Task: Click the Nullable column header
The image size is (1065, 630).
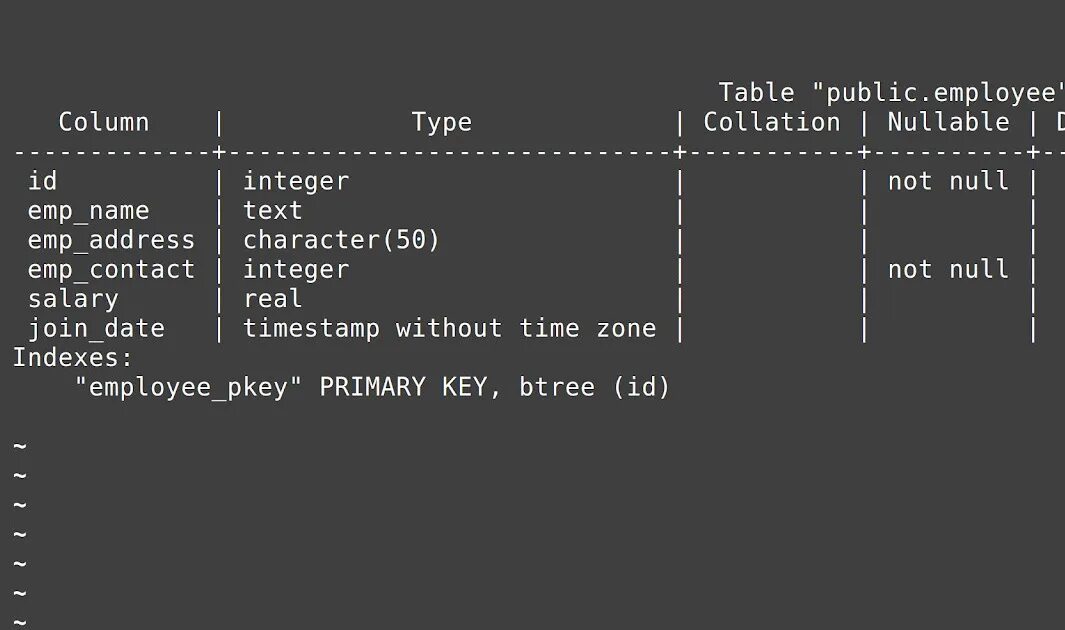Action: pos(948,122)
